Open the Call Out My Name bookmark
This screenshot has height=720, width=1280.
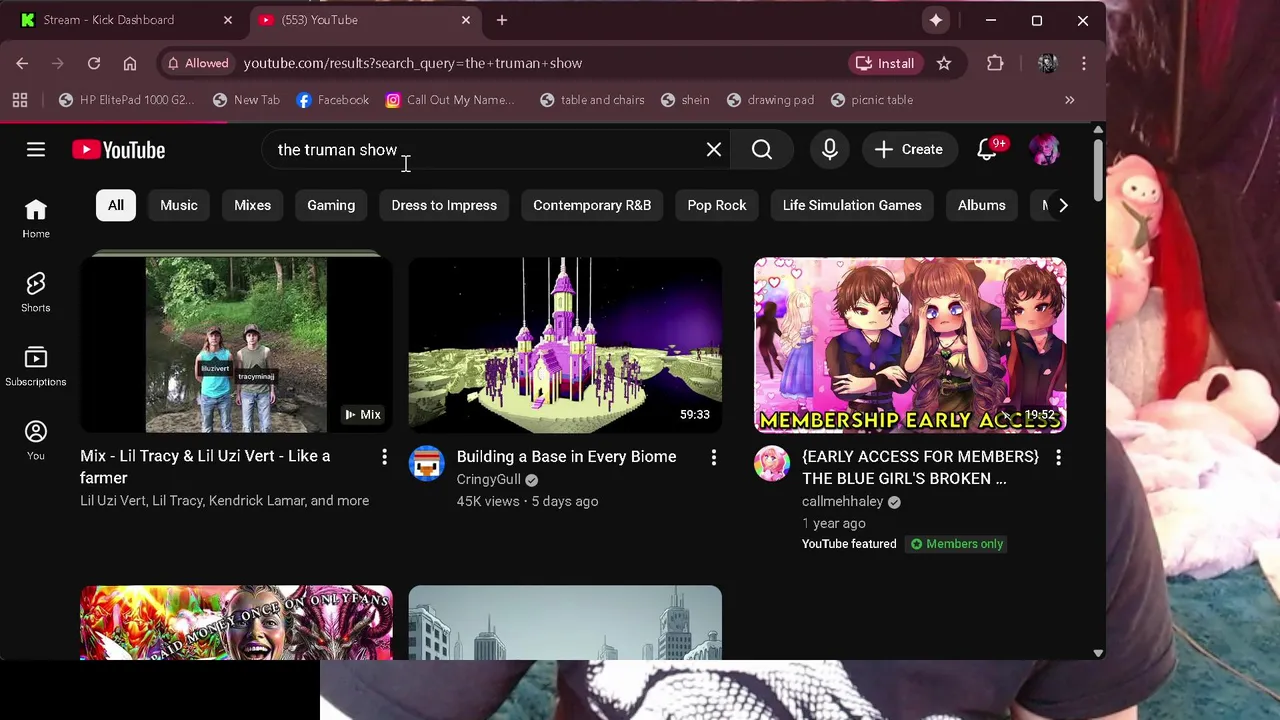click(x=450, y=100)
